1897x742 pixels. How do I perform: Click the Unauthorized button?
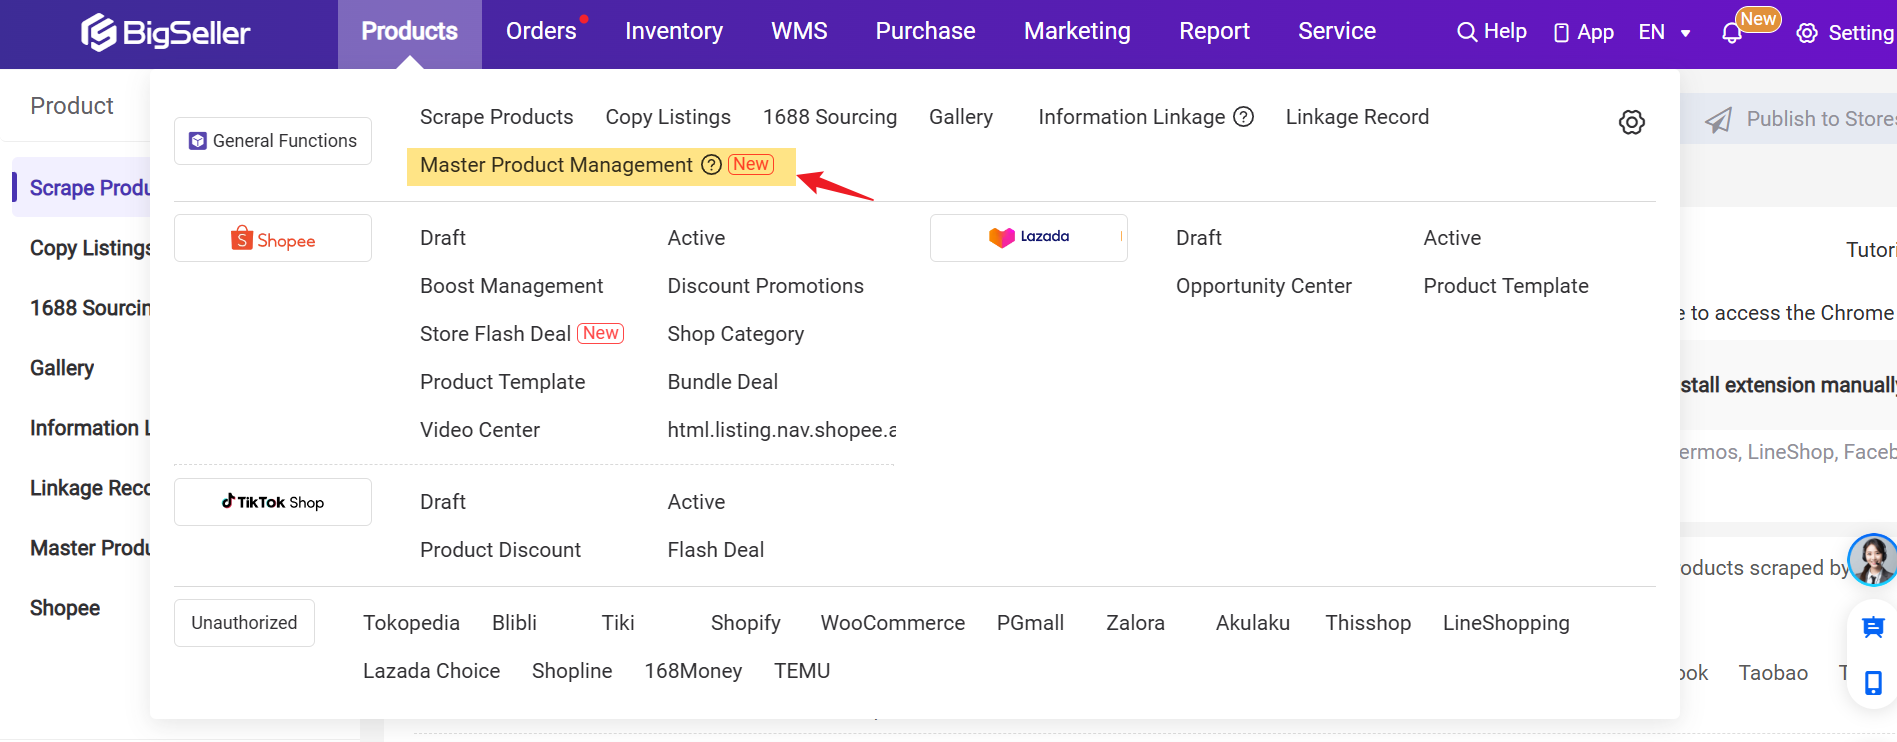pos(244,623)
